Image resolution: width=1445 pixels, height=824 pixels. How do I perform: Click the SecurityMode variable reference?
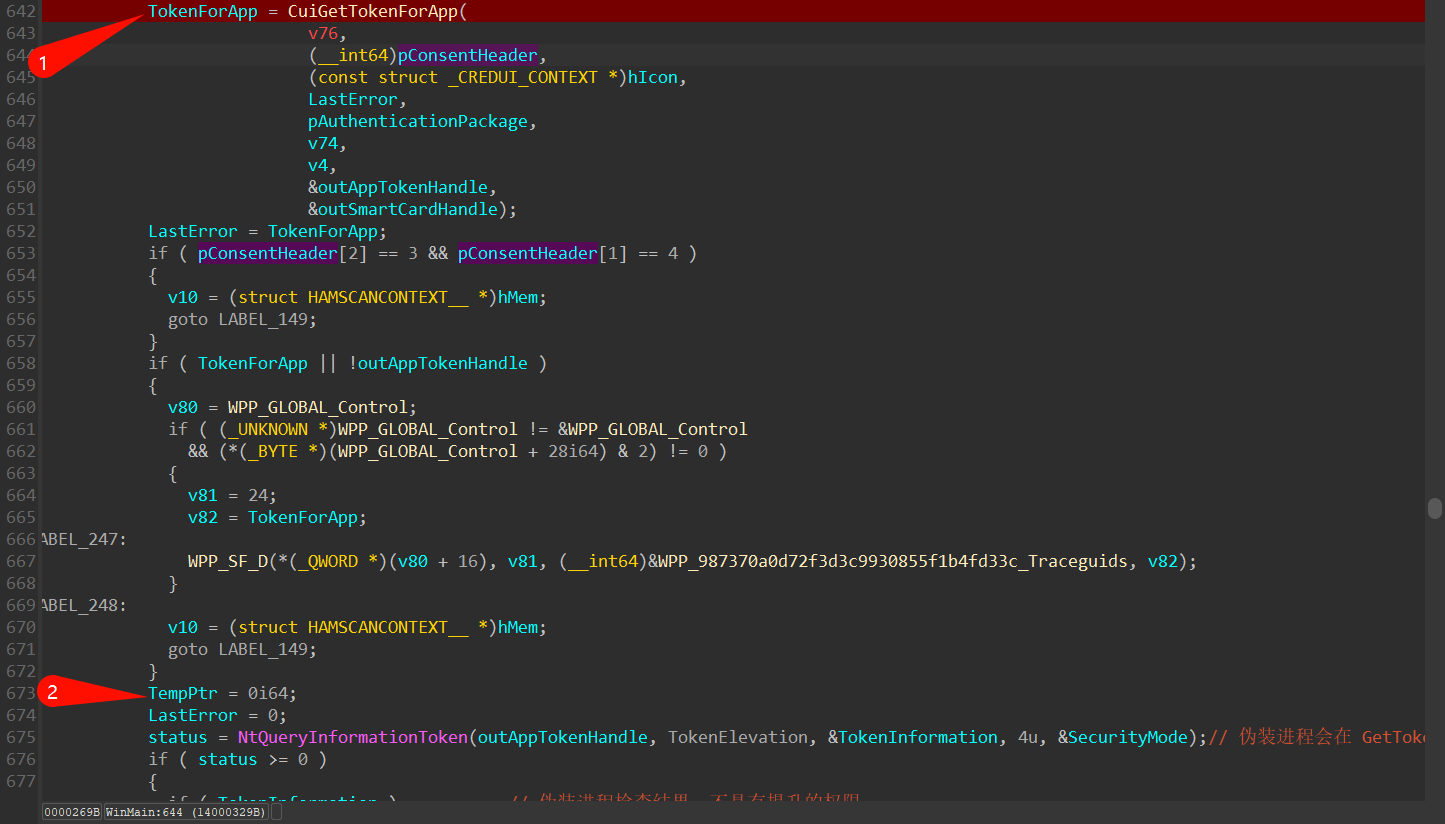(1129, 737)
